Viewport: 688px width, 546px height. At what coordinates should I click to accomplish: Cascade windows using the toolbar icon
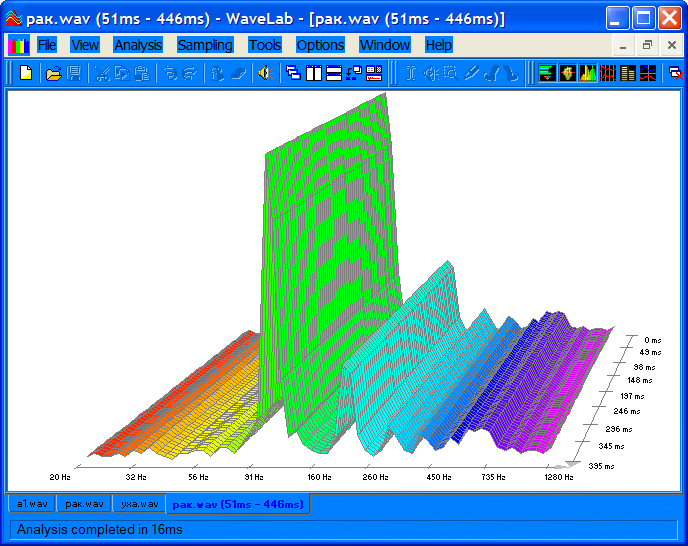click(293, 73)
